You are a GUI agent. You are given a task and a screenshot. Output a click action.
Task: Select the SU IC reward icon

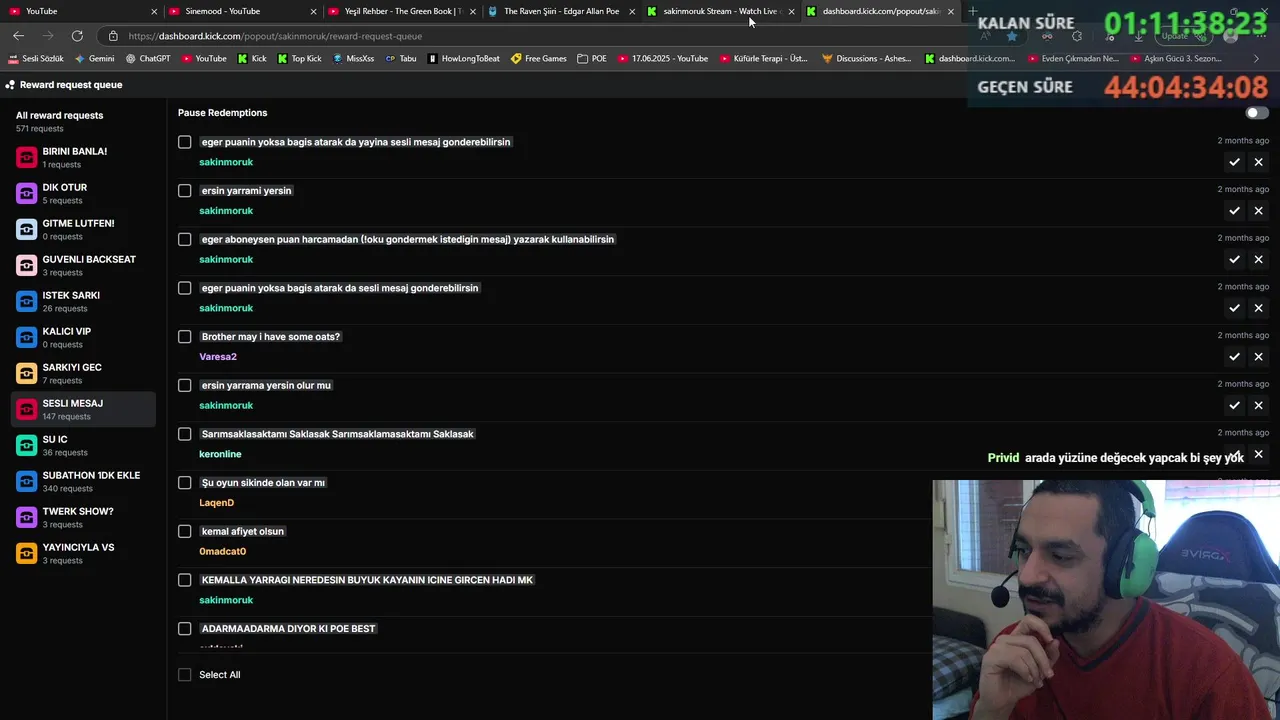[27, 445]
